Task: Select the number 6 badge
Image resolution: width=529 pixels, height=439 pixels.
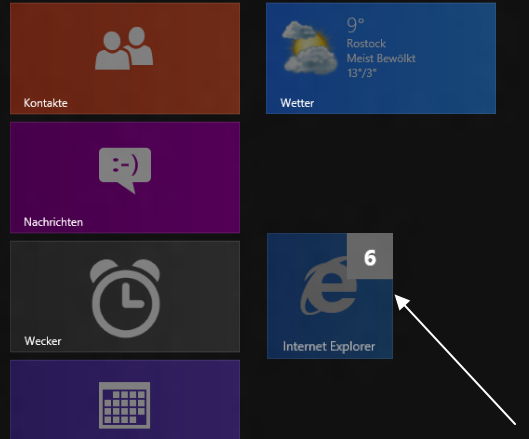Action: coord(370,256)
